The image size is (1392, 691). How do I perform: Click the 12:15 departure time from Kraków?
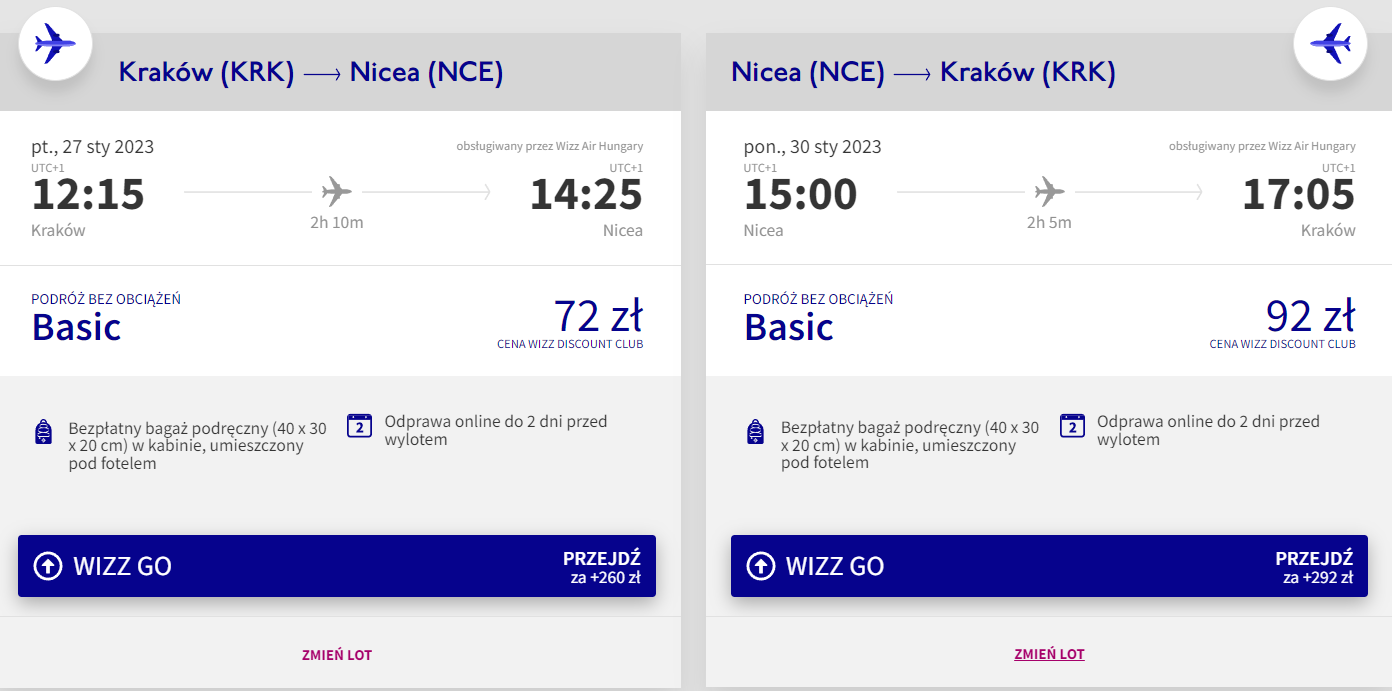click(88, 194)
